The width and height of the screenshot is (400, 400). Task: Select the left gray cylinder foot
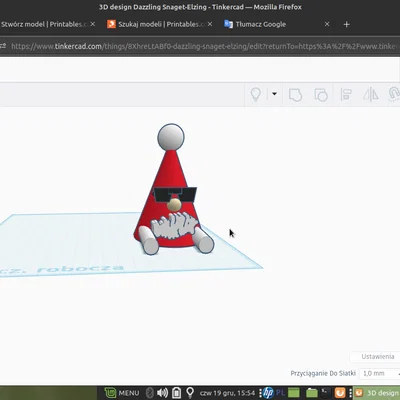pos(148,240)
